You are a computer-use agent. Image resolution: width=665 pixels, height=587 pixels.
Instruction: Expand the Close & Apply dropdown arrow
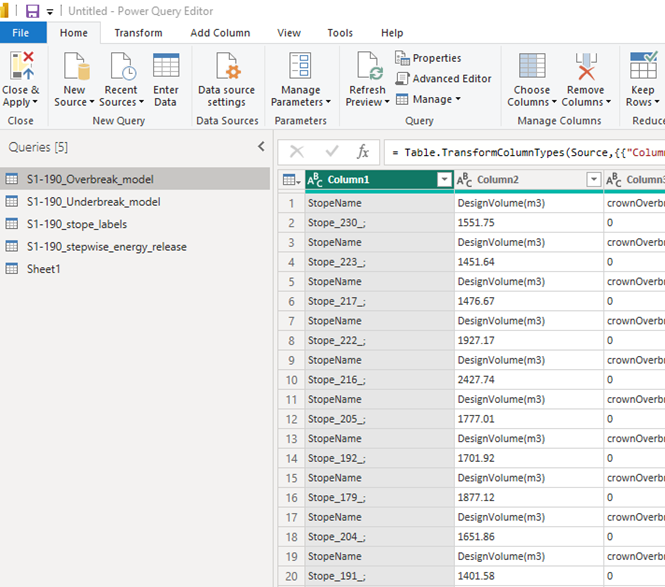35,102
